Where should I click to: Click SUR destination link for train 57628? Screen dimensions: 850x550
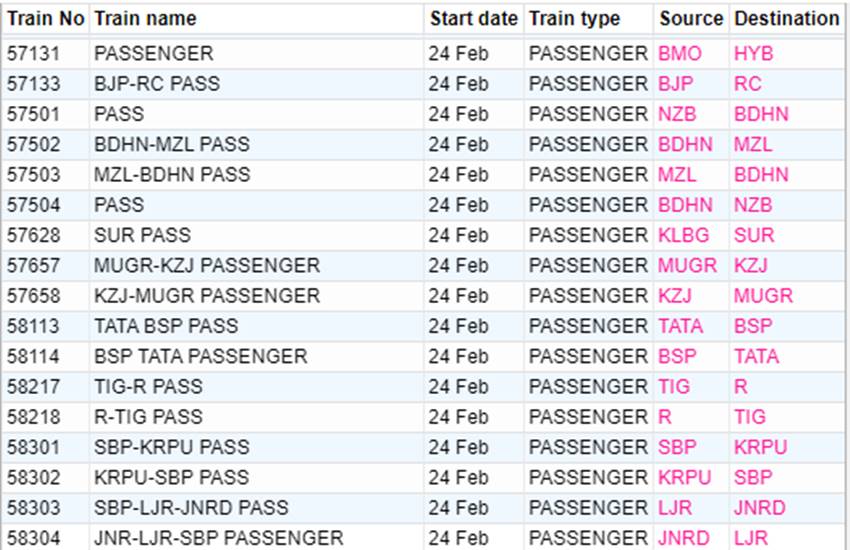pyautogui.click(x=754, y=235)
